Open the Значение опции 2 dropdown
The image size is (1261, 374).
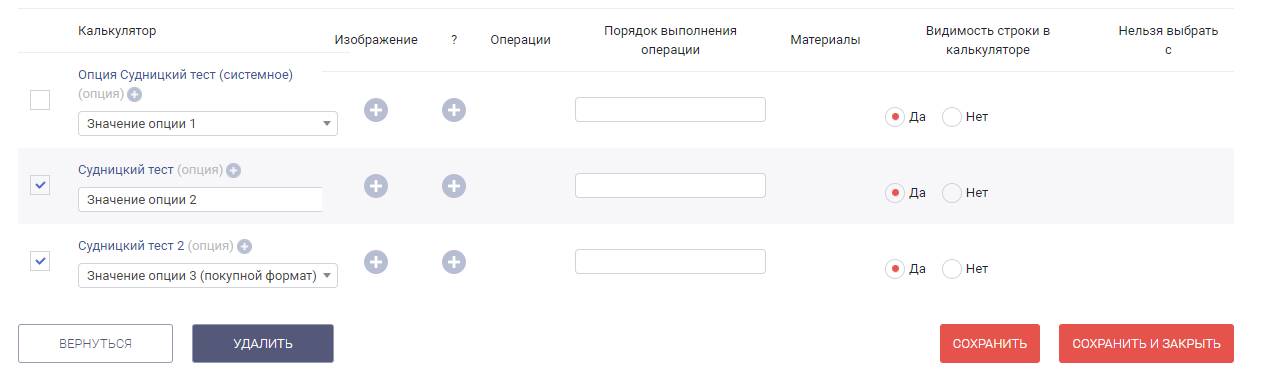coord(200,199)
